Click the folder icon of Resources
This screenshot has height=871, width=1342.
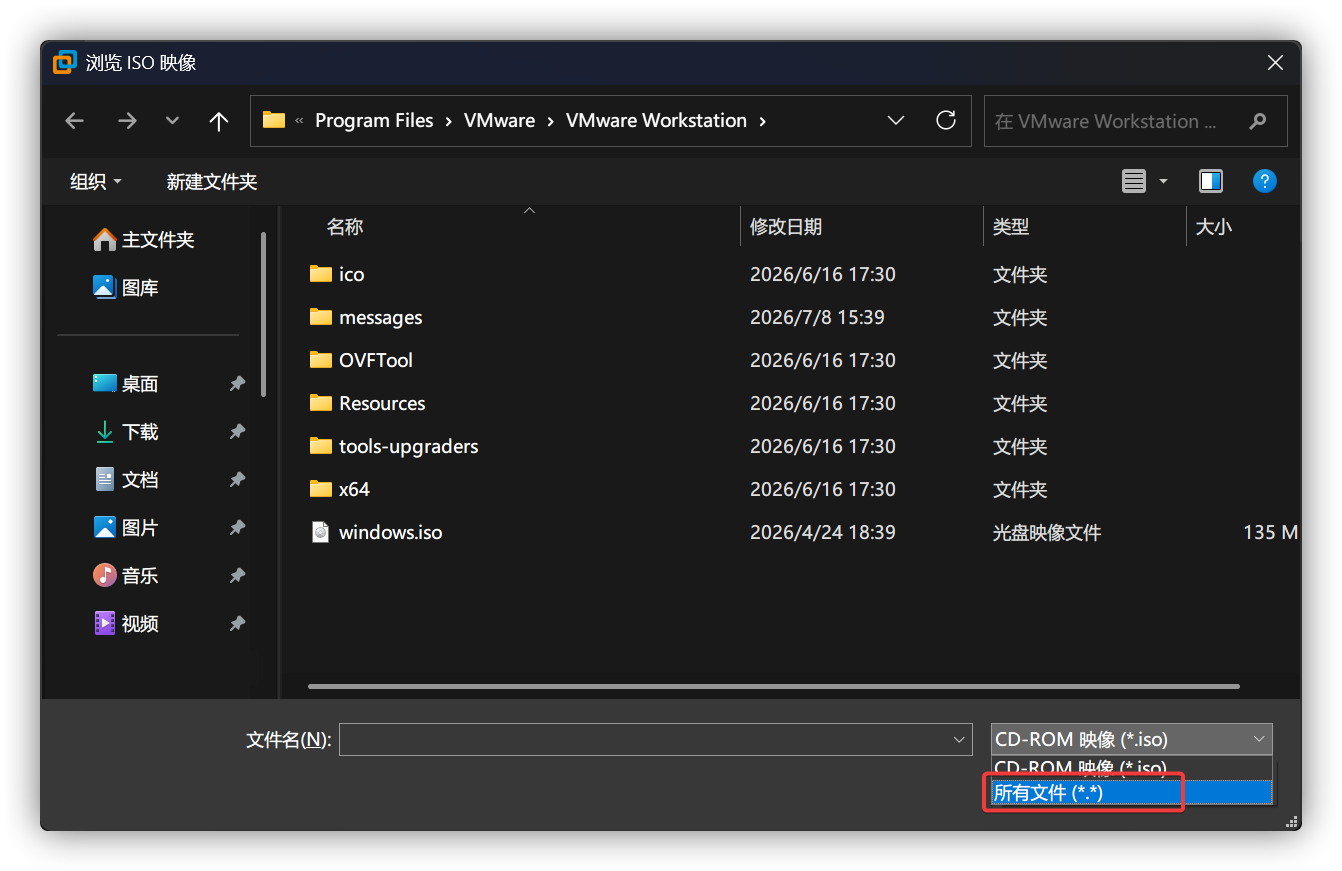(320, 403)
